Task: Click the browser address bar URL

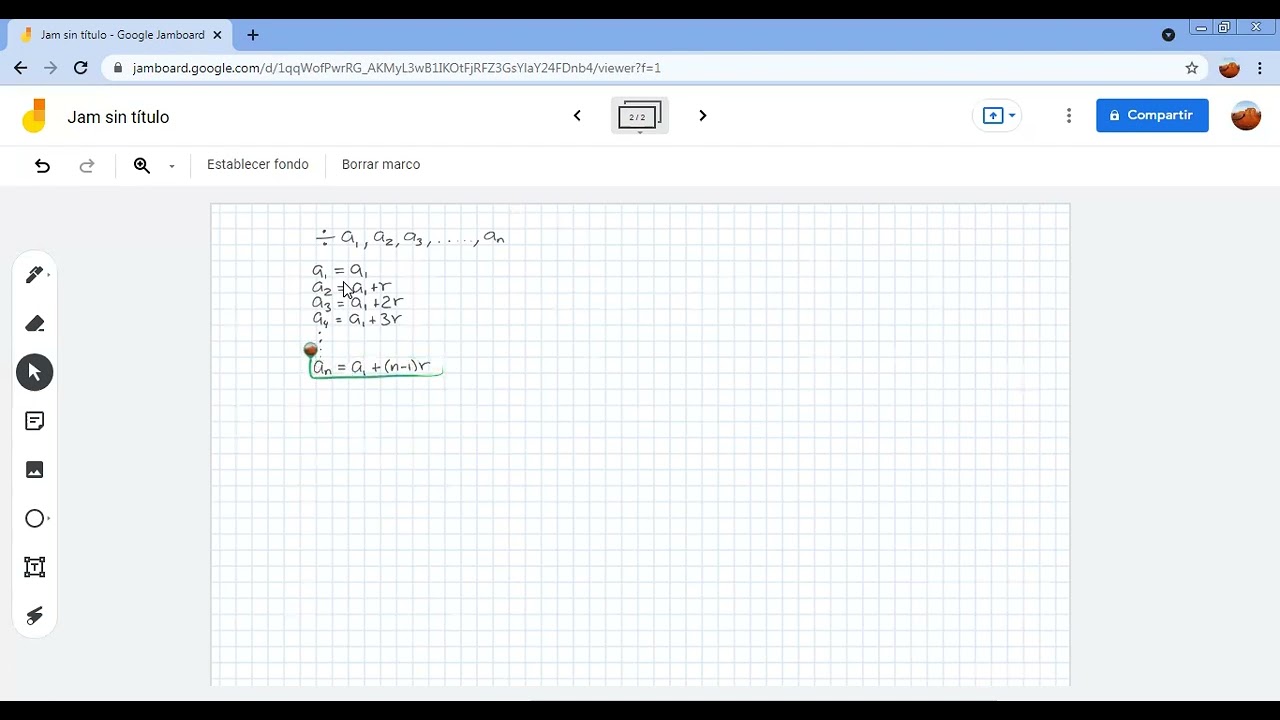Action: (x=397, y=68)
